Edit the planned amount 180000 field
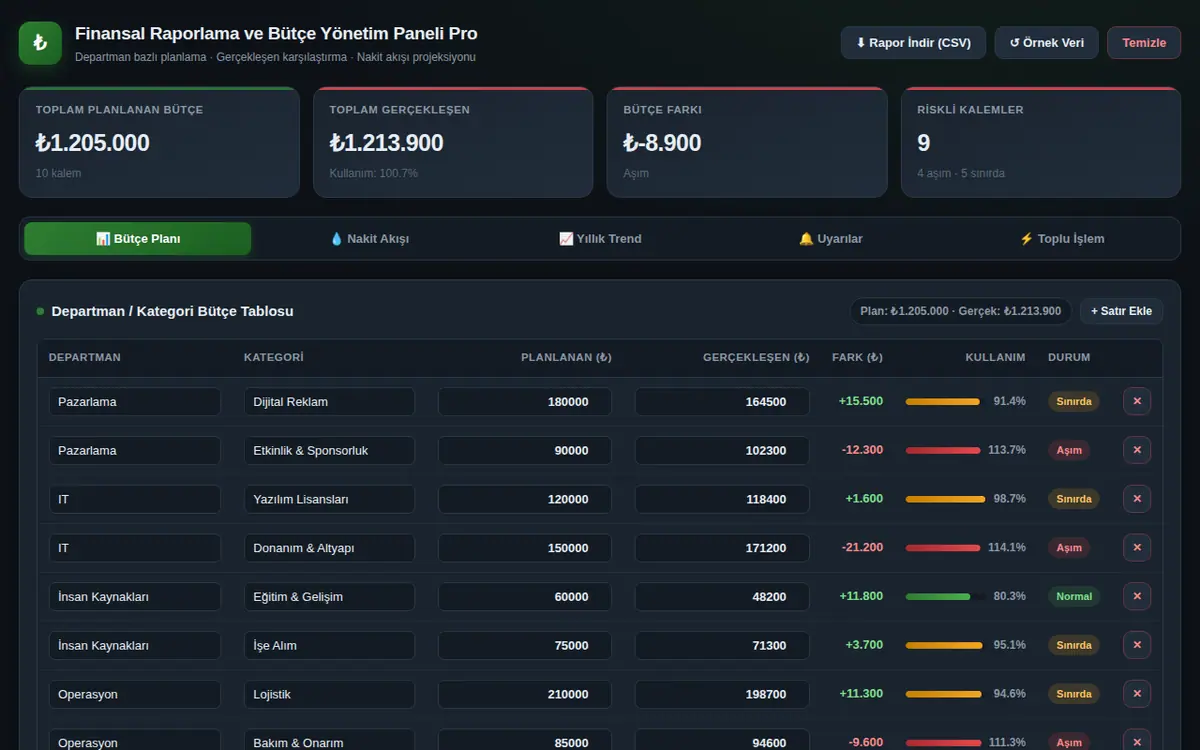The image size is (1200, 750). [525, 402]
